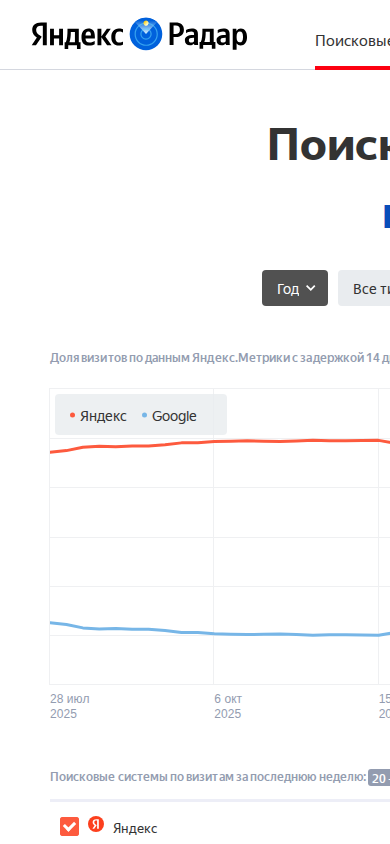Open the Год period dropdown
Image resolution: width=390 pixels, height=844 pixels.
(295, 288)
